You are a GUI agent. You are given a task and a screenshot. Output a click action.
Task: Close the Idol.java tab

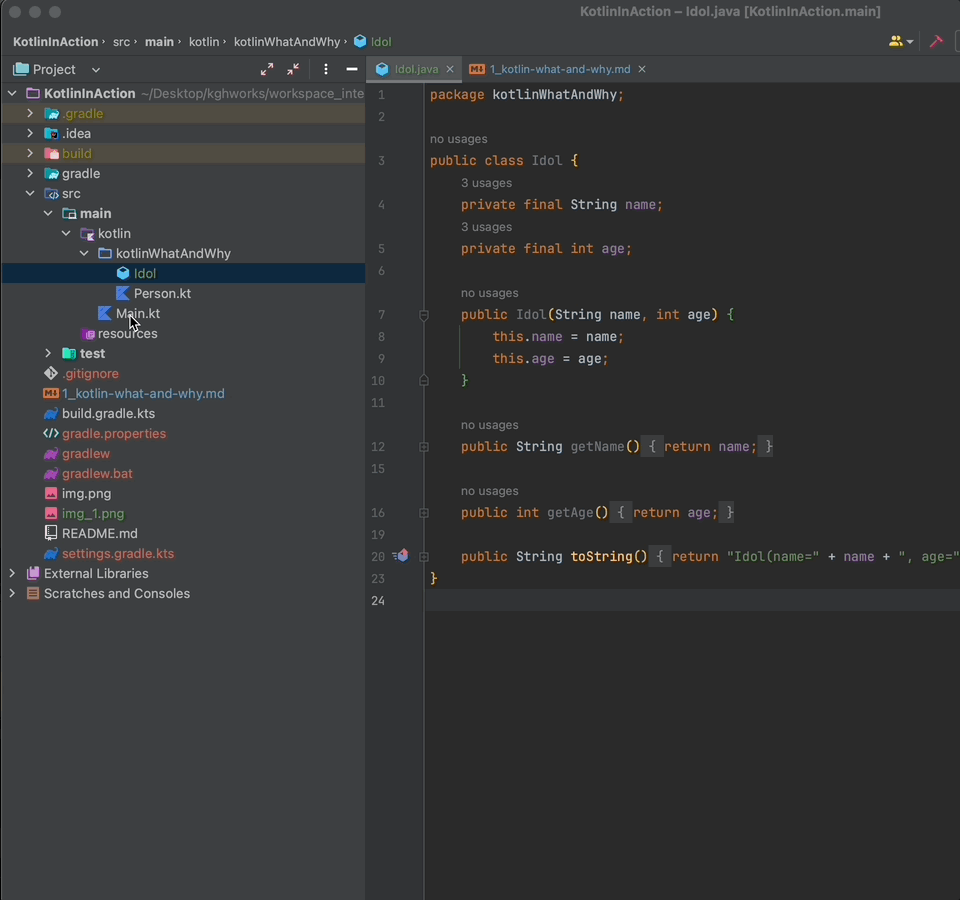(450, 69)
